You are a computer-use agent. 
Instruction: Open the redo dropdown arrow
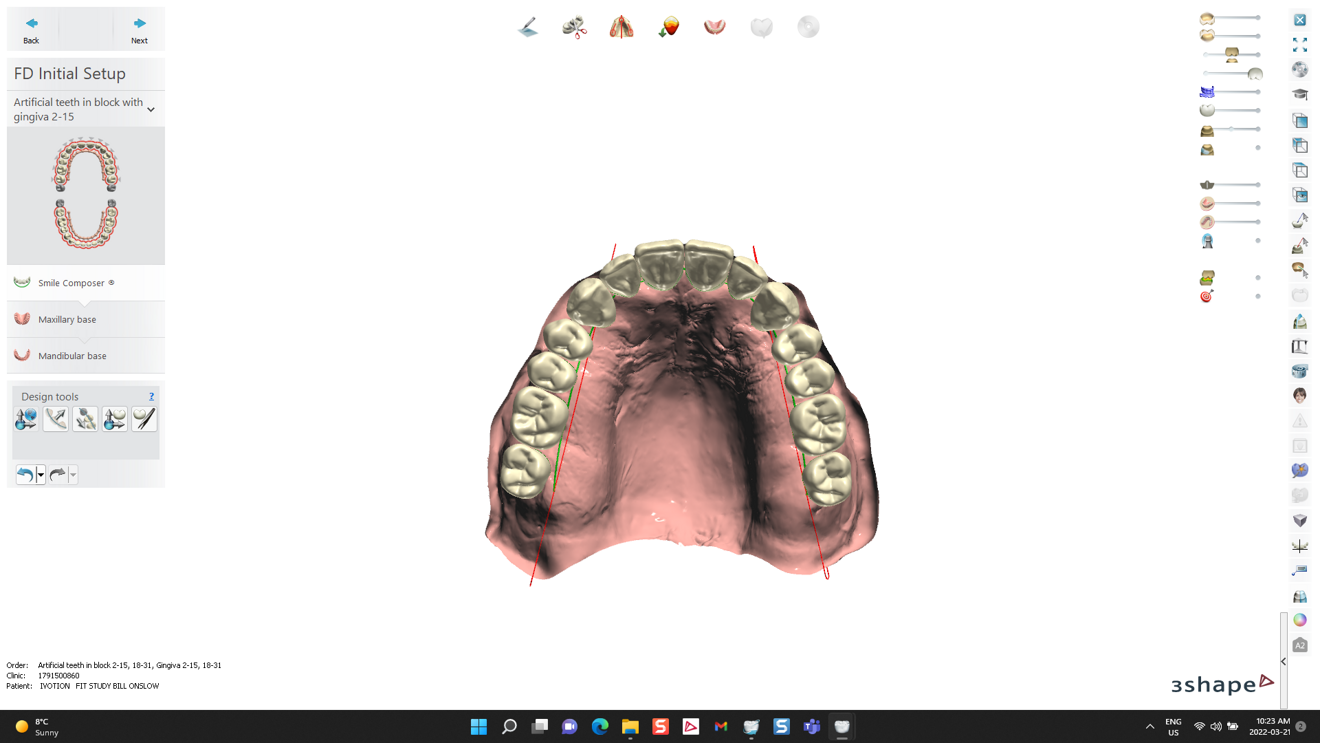(73, 474)
